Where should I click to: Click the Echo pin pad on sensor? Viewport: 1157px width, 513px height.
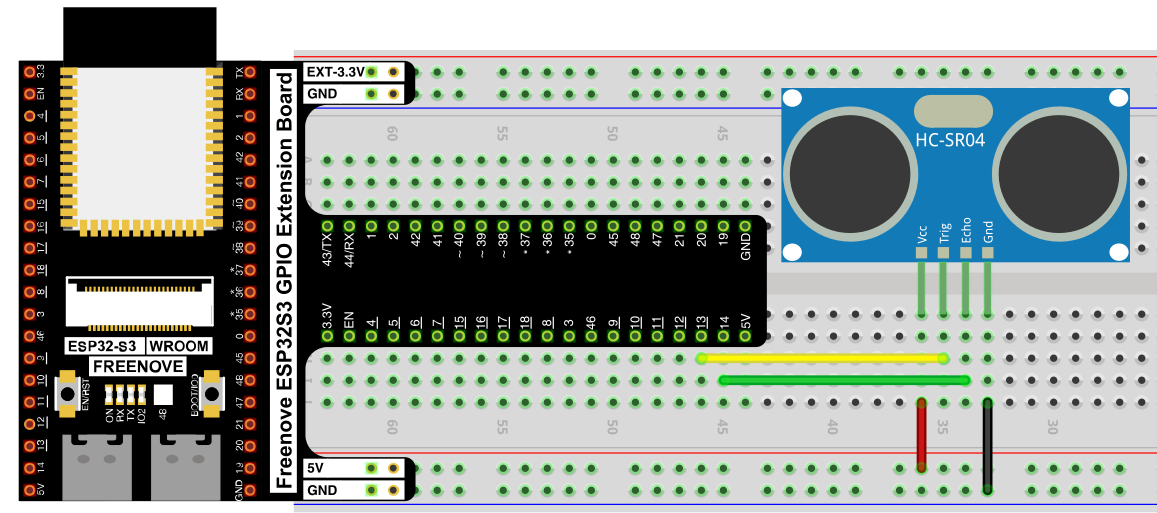click(x=965, y=253)
